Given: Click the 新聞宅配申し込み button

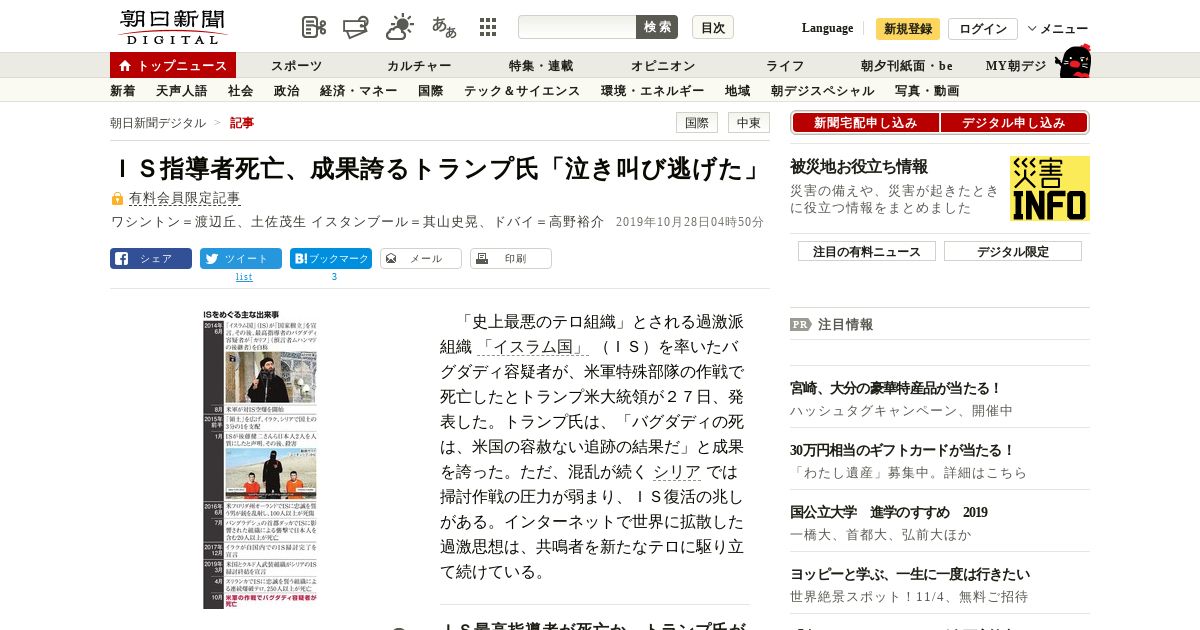Looking at the screenshot, I should tap(865, 123).
